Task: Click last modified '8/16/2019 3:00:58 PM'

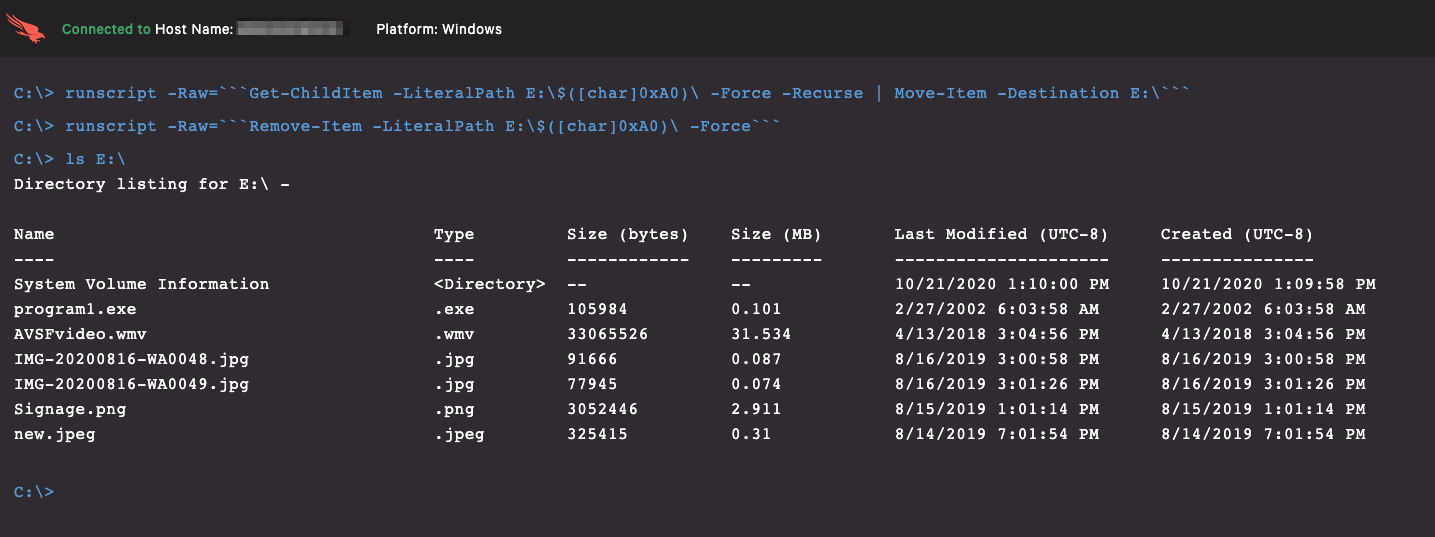Action: [x=997, y=359]
